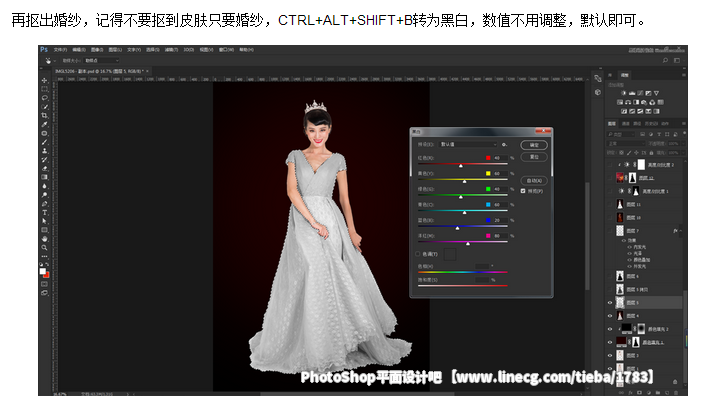Viewport: 709px width, 396px height.
Task: Select the Blur tool
Action: click(44, 186)
